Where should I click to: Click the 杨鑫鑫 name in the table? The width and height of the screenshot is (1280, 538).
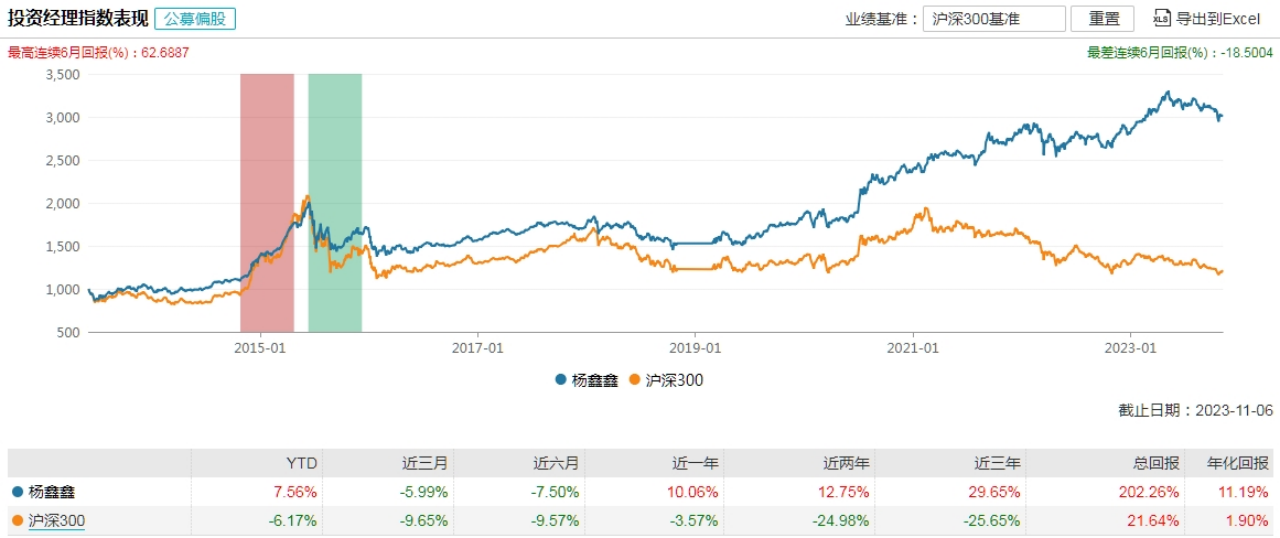(51, 492)
